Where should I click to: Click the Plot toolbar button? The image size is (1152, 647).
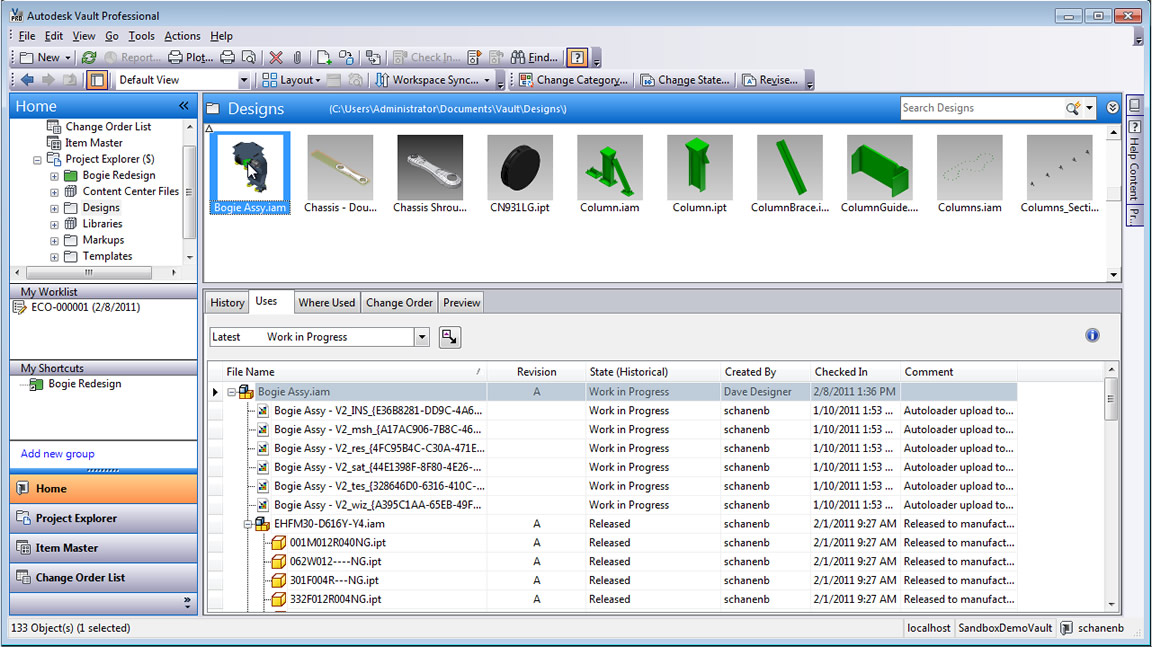click(x=191, y=57)
